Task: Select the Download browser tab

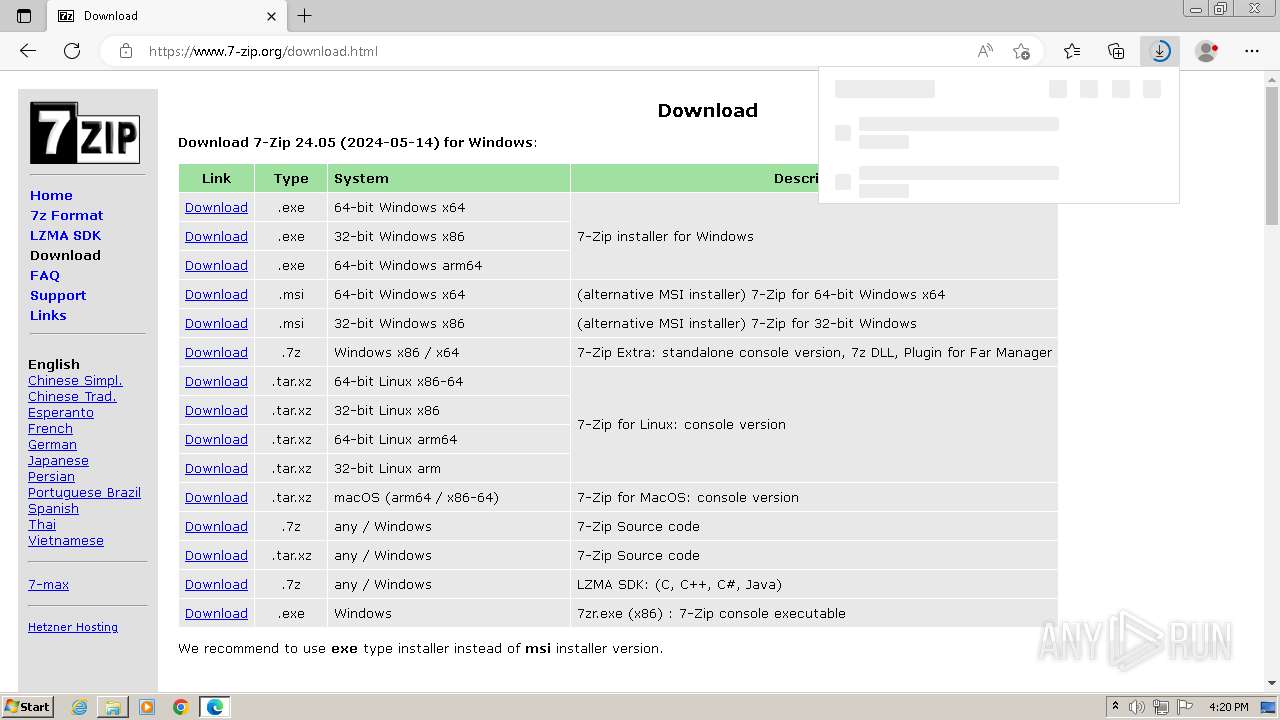Action: (168, 16)
